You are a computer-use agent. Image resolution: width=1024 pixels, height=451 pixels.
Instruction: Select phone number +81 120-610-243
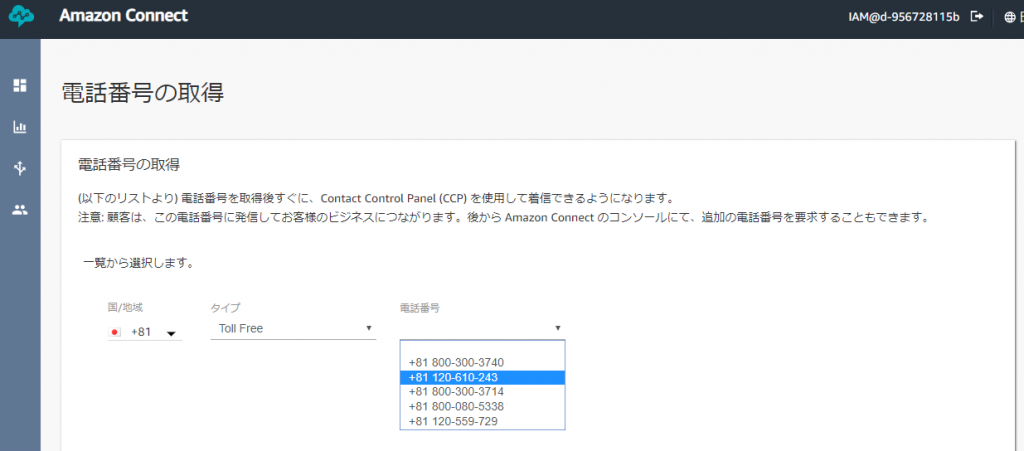(x=483, y=377)
